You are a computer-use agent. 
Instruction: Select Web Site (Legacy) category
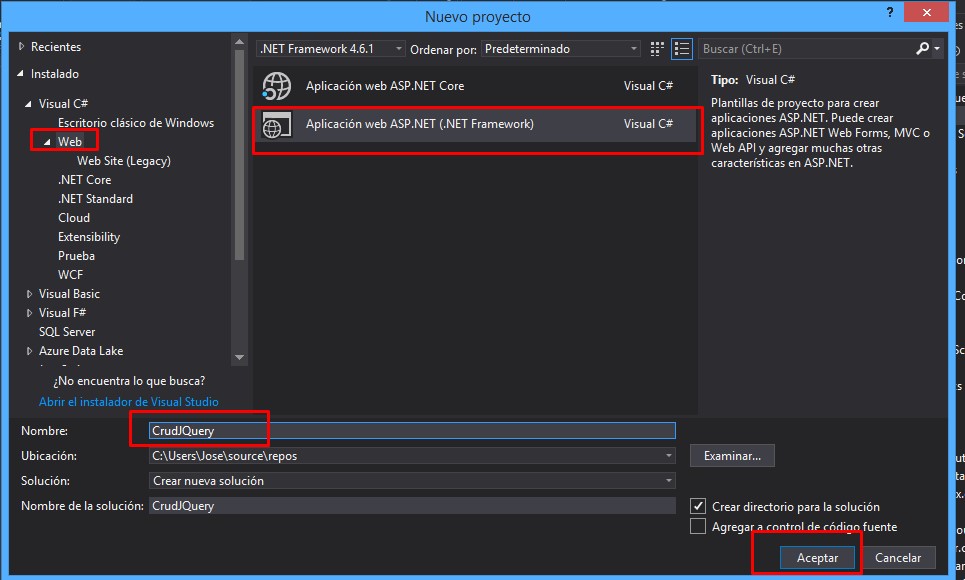point(124,160)
